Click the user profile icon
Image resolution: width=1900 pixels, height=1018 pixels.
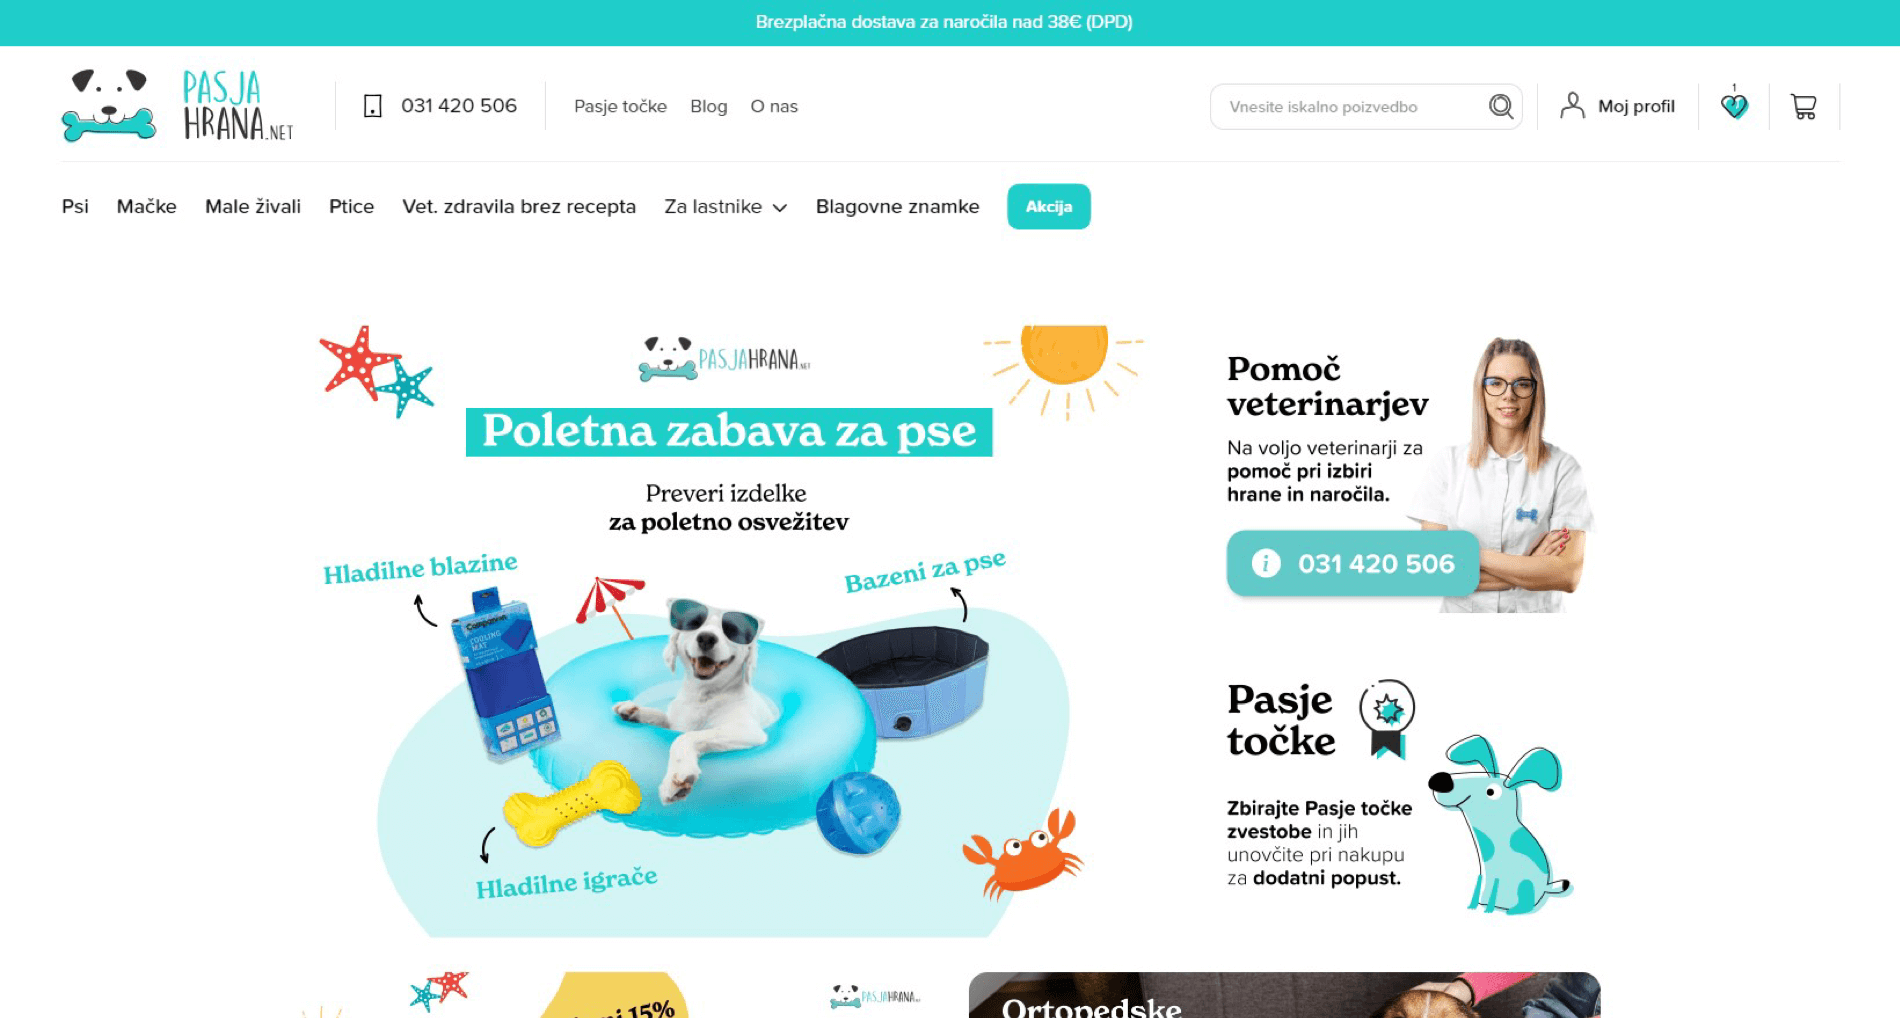click(x=1572, y=106)
